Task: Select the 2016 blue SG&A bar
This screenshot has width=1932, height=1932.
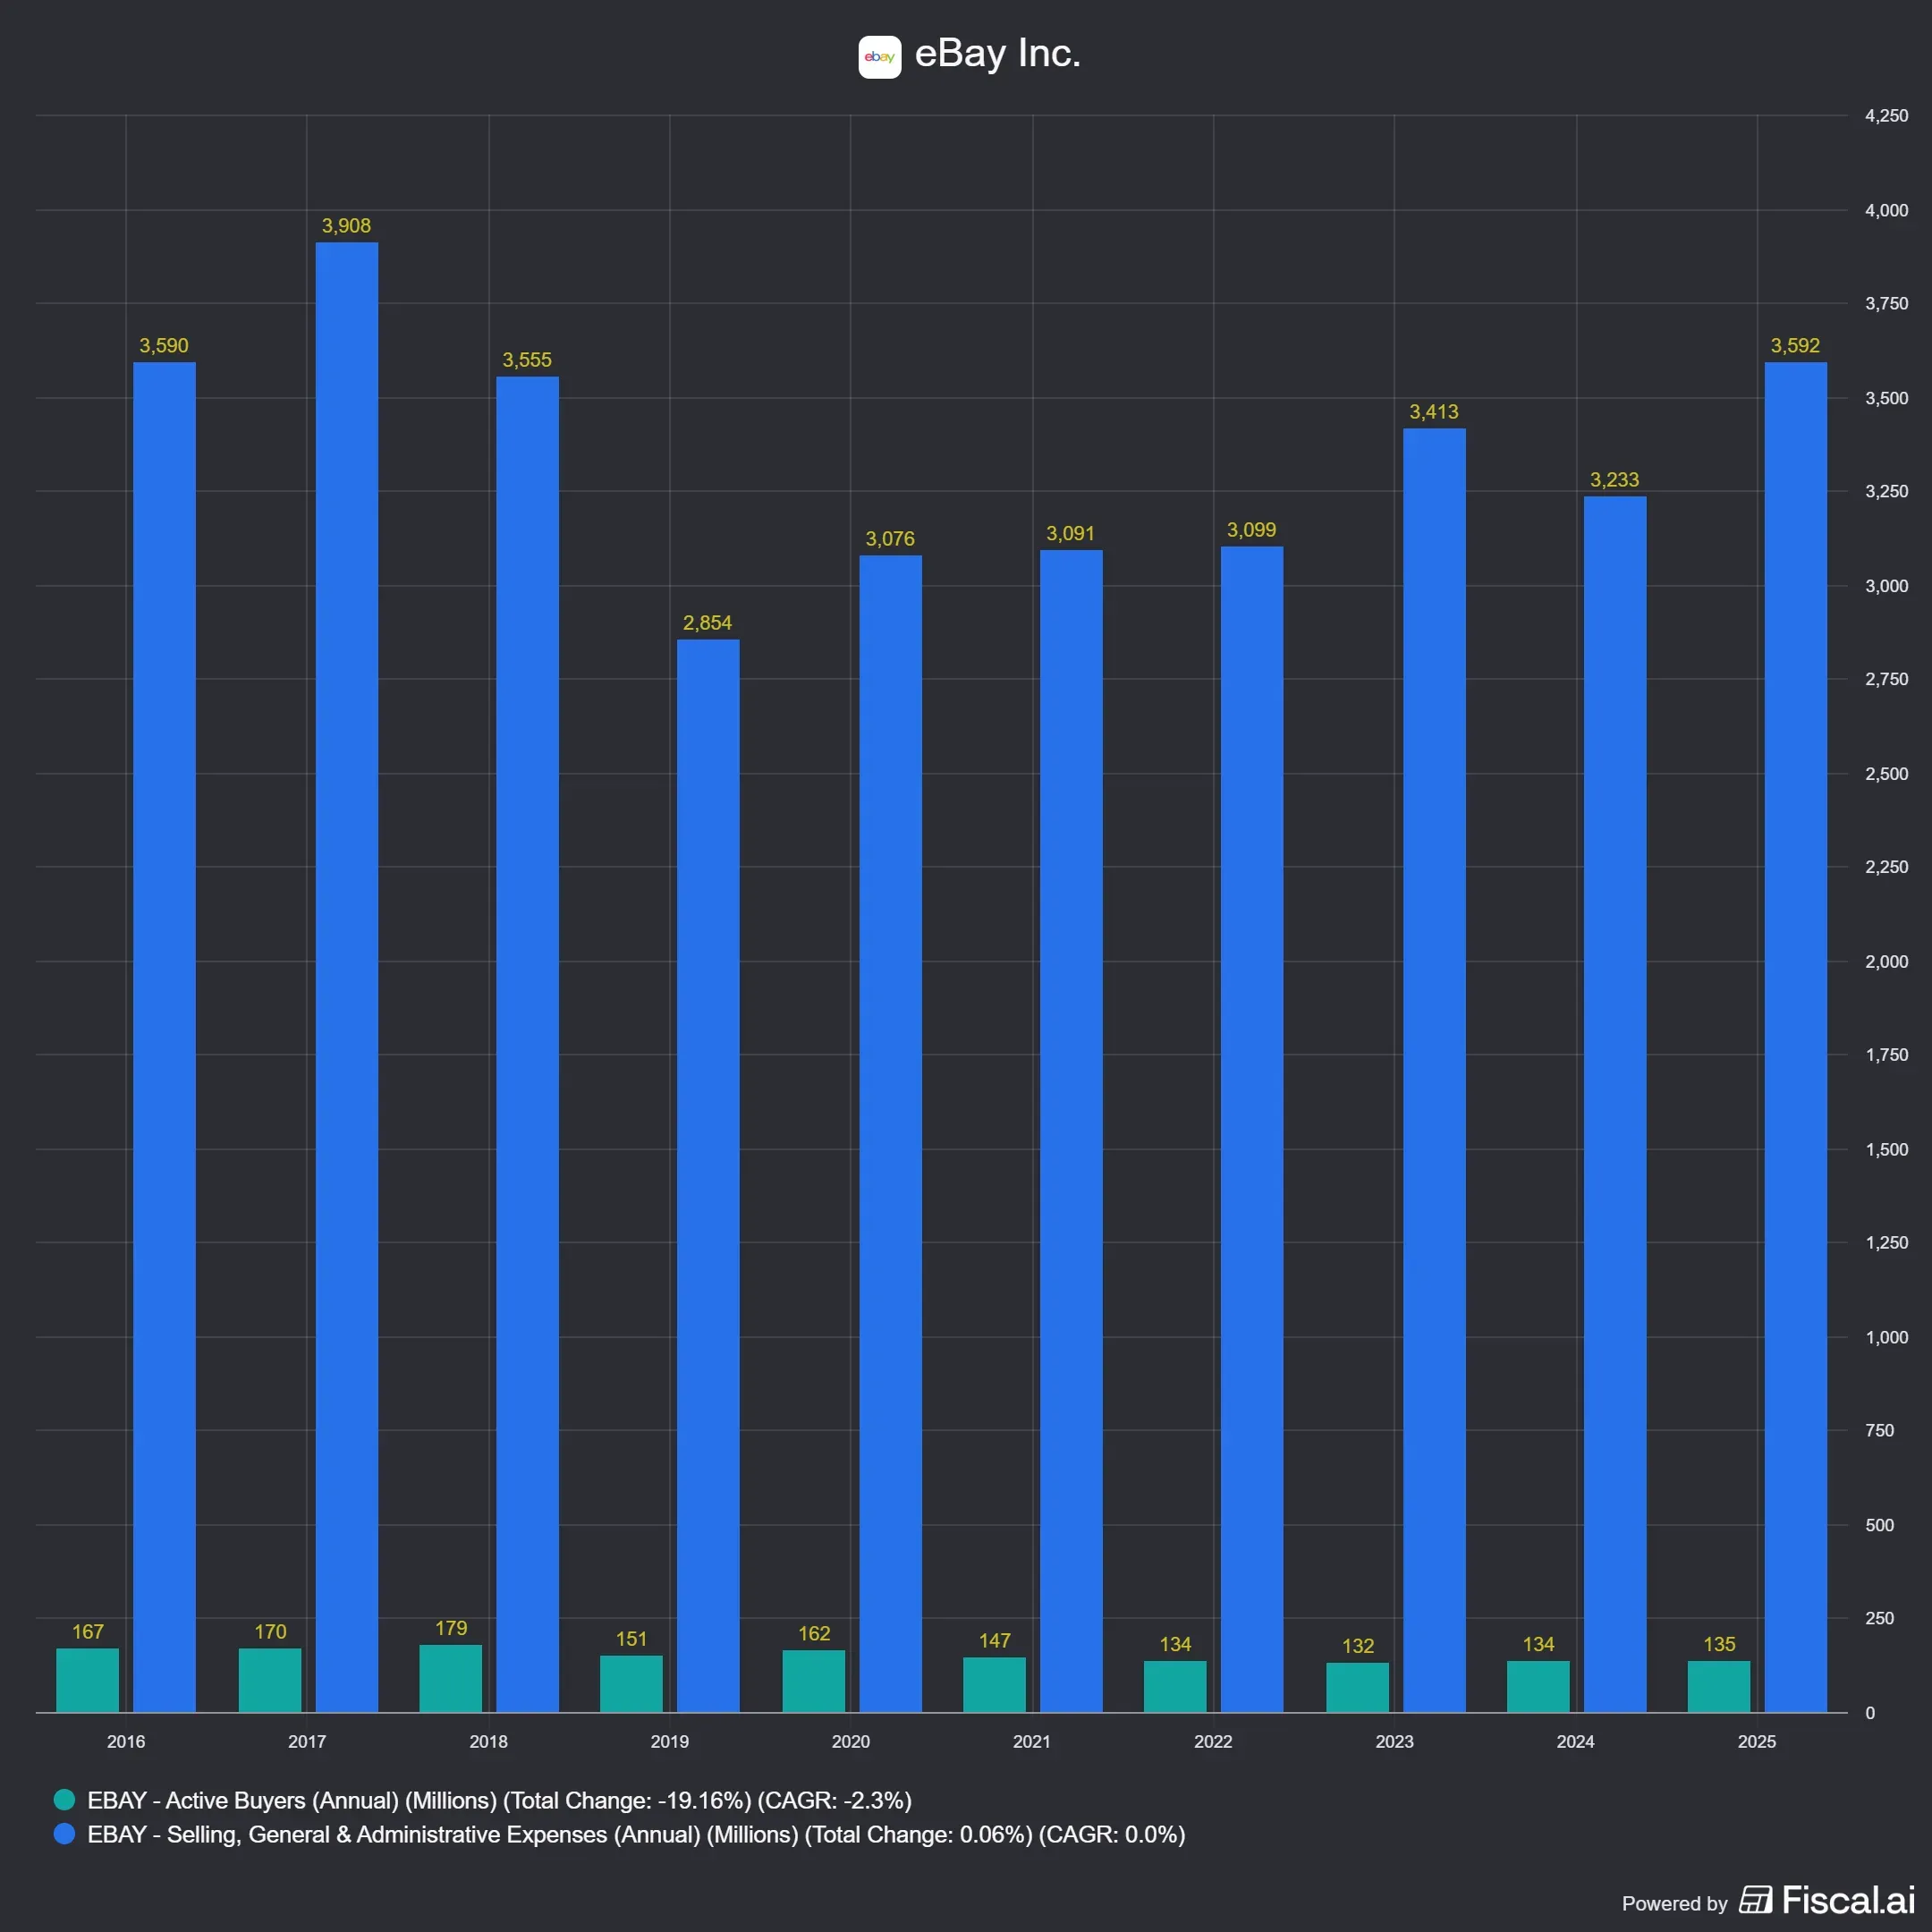Action: click(x=164, y=1037)
